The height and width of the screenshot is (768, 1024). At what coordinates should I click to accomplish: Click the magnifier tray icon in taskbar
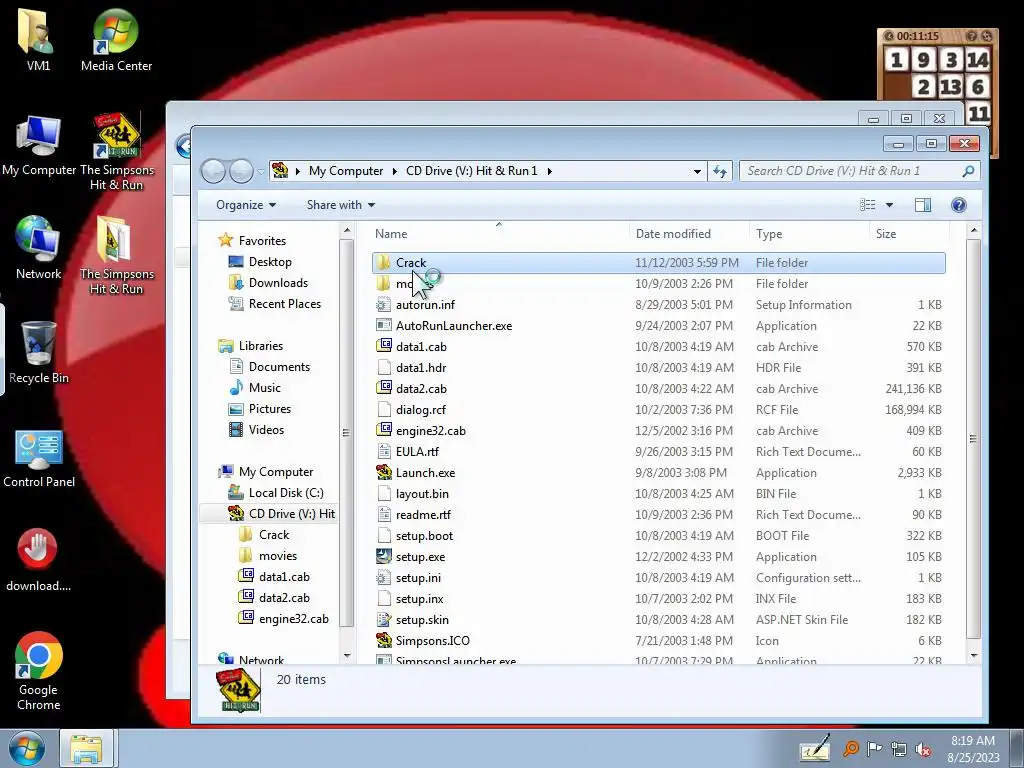click(x=850, y=748)
